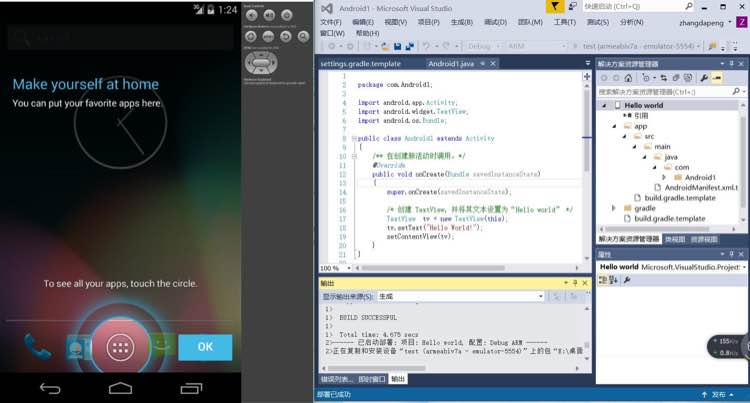750x403 pixels.
Task: Click Home icon in Solution Explorer toolbar
Action: (x=628, y=78)
